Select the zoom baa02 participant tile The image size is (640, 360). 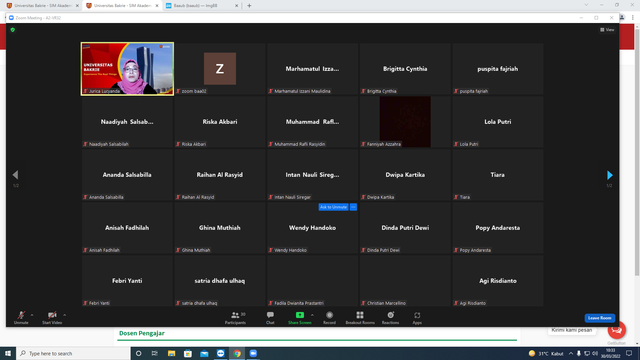tap(220, 69)
